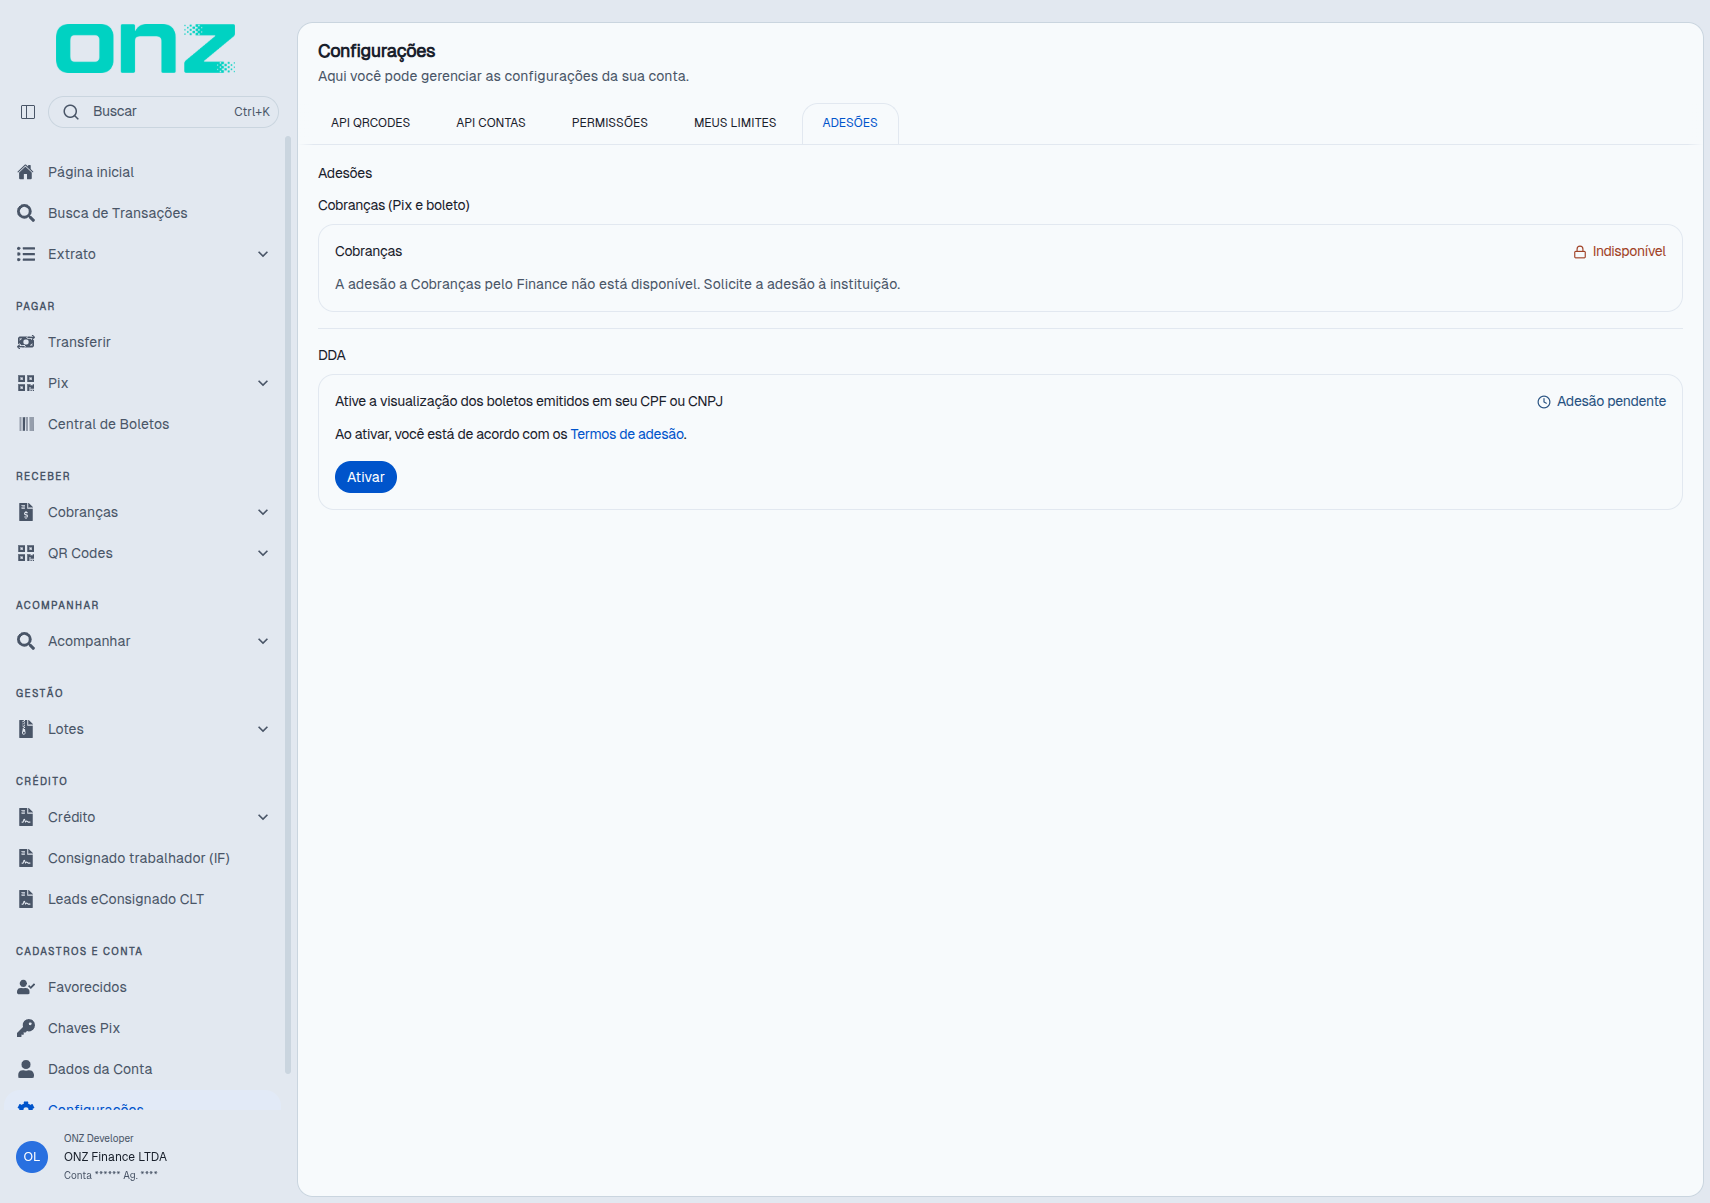Open the PERMISSÕES tab

coord(610,123)
